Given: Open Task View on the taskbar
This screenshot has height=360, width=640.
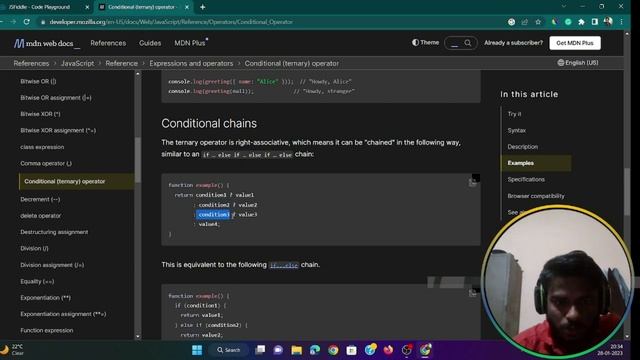Looking at the screenshot, I should [x=260, y=350].
